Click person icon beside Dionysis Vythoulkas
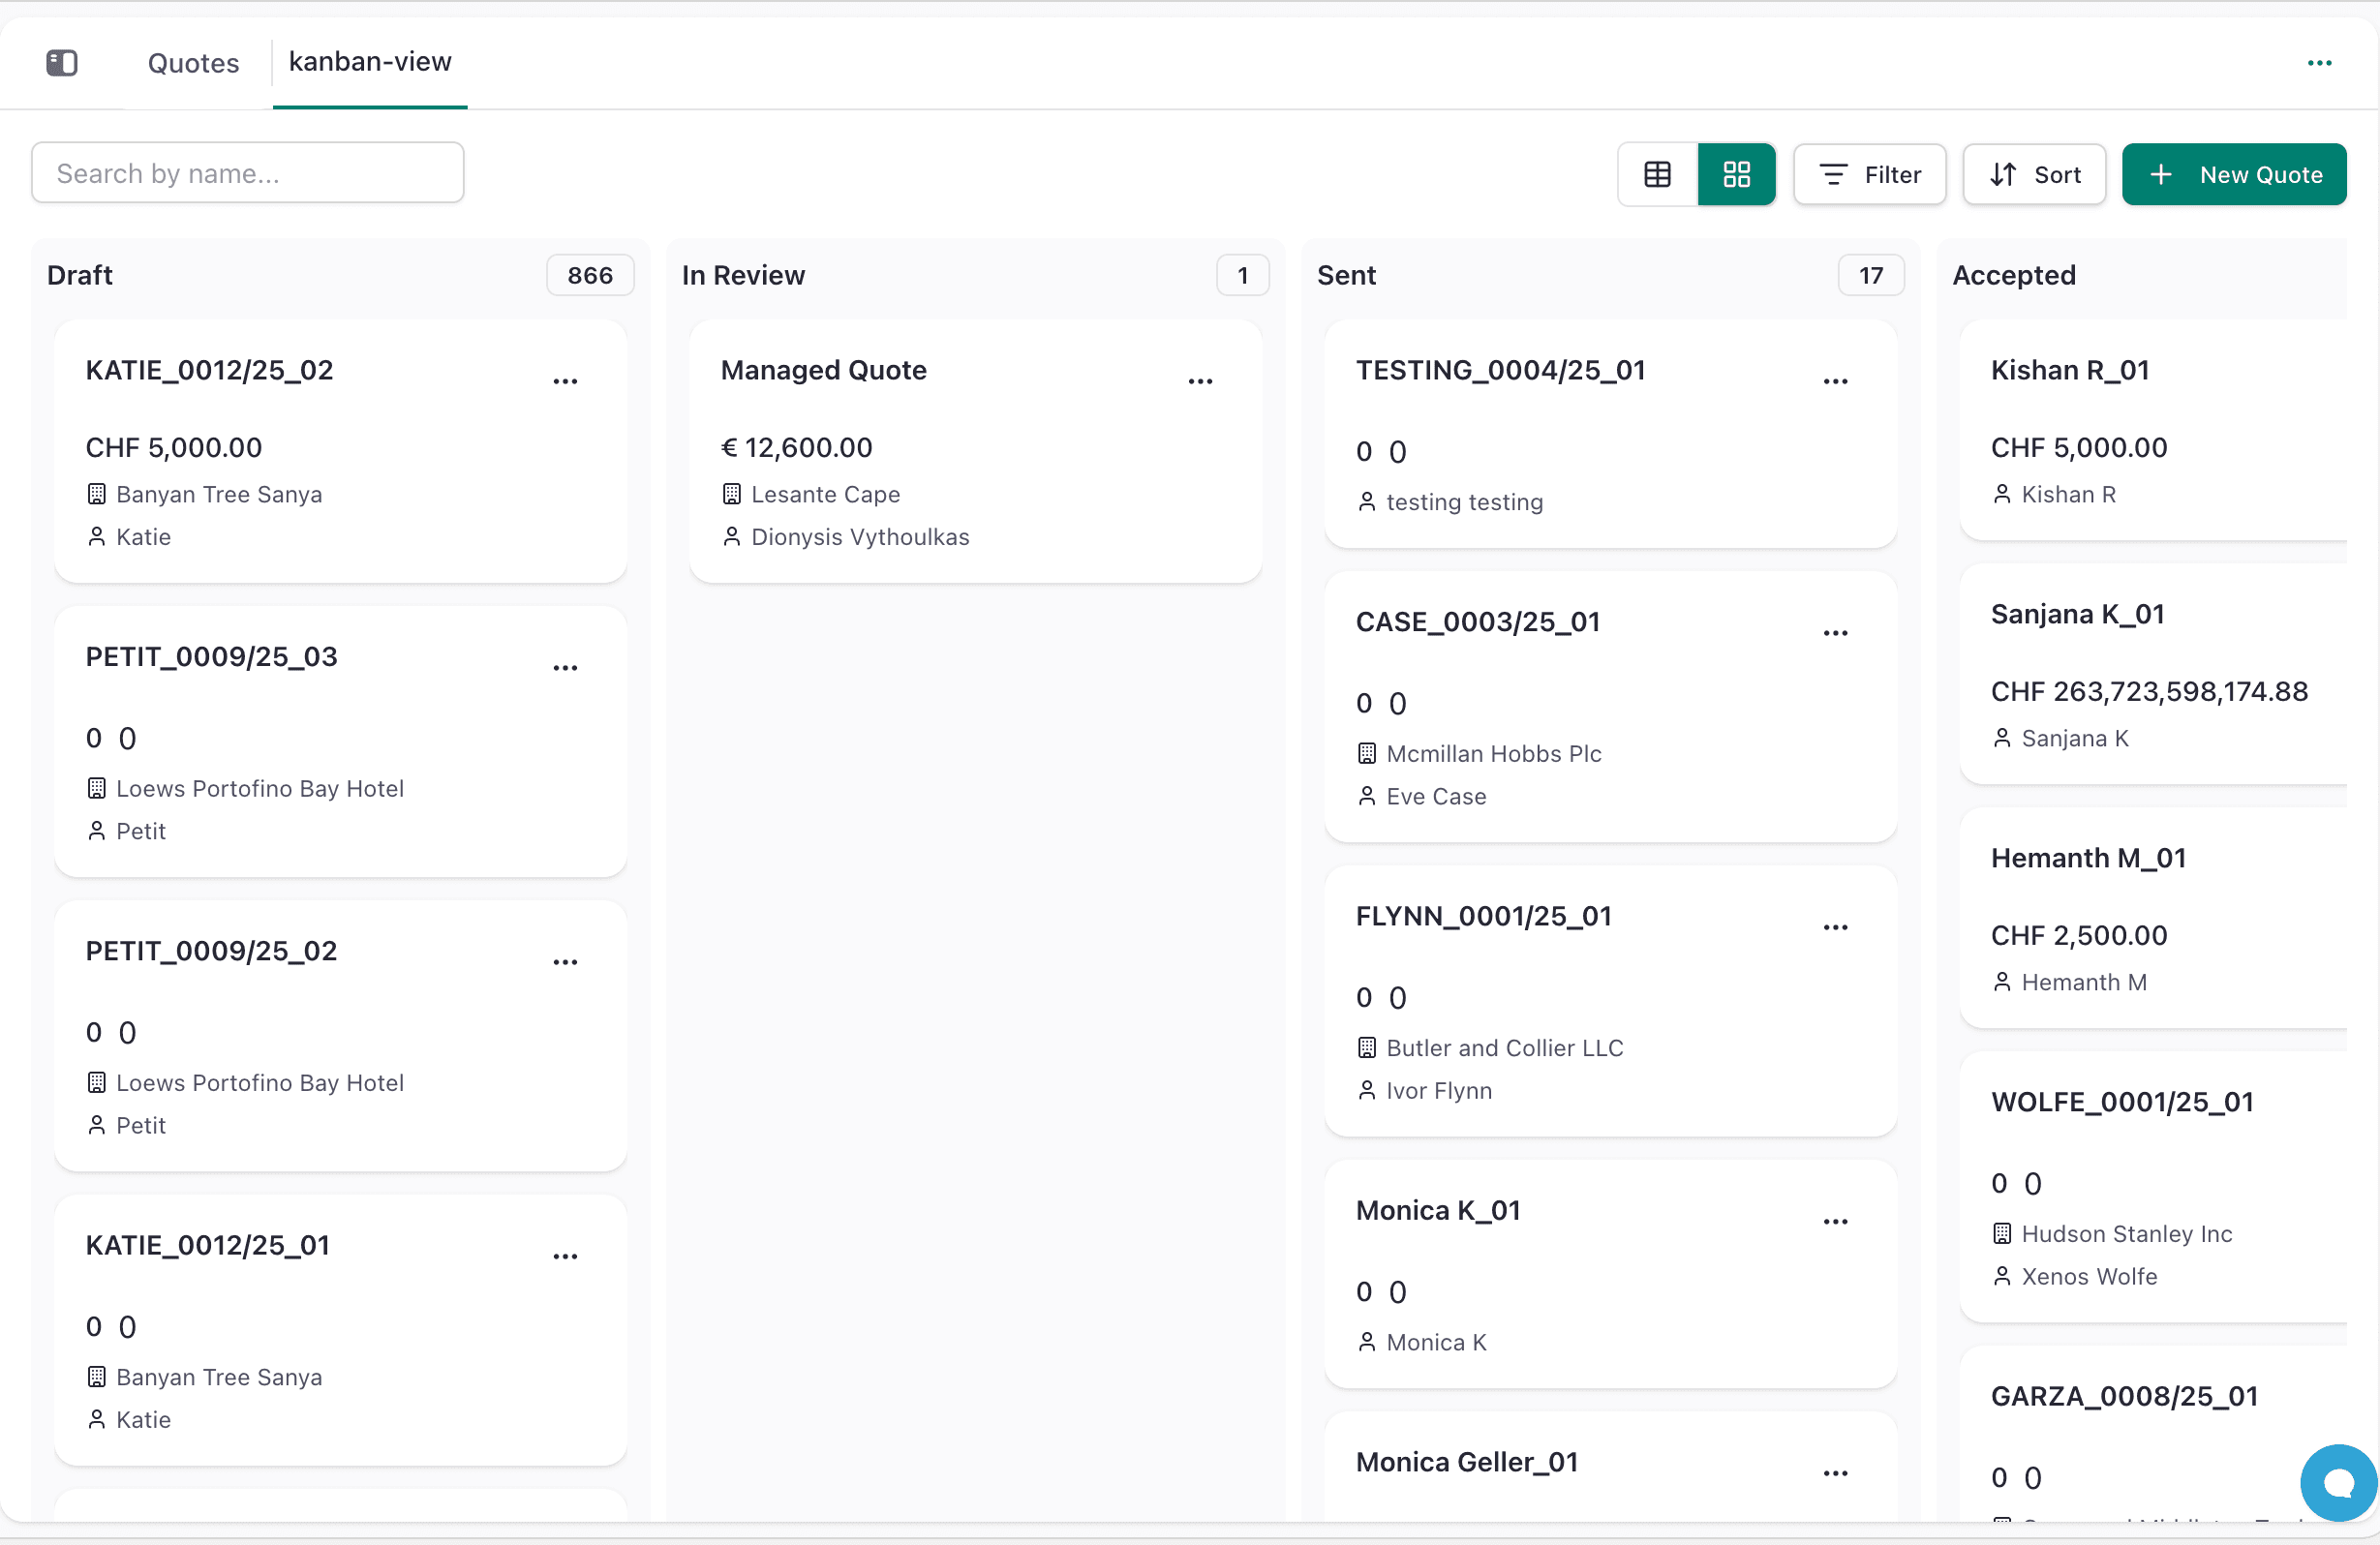The width and height of the screenshot is (2380, 1545). click(x=731, y=537)
